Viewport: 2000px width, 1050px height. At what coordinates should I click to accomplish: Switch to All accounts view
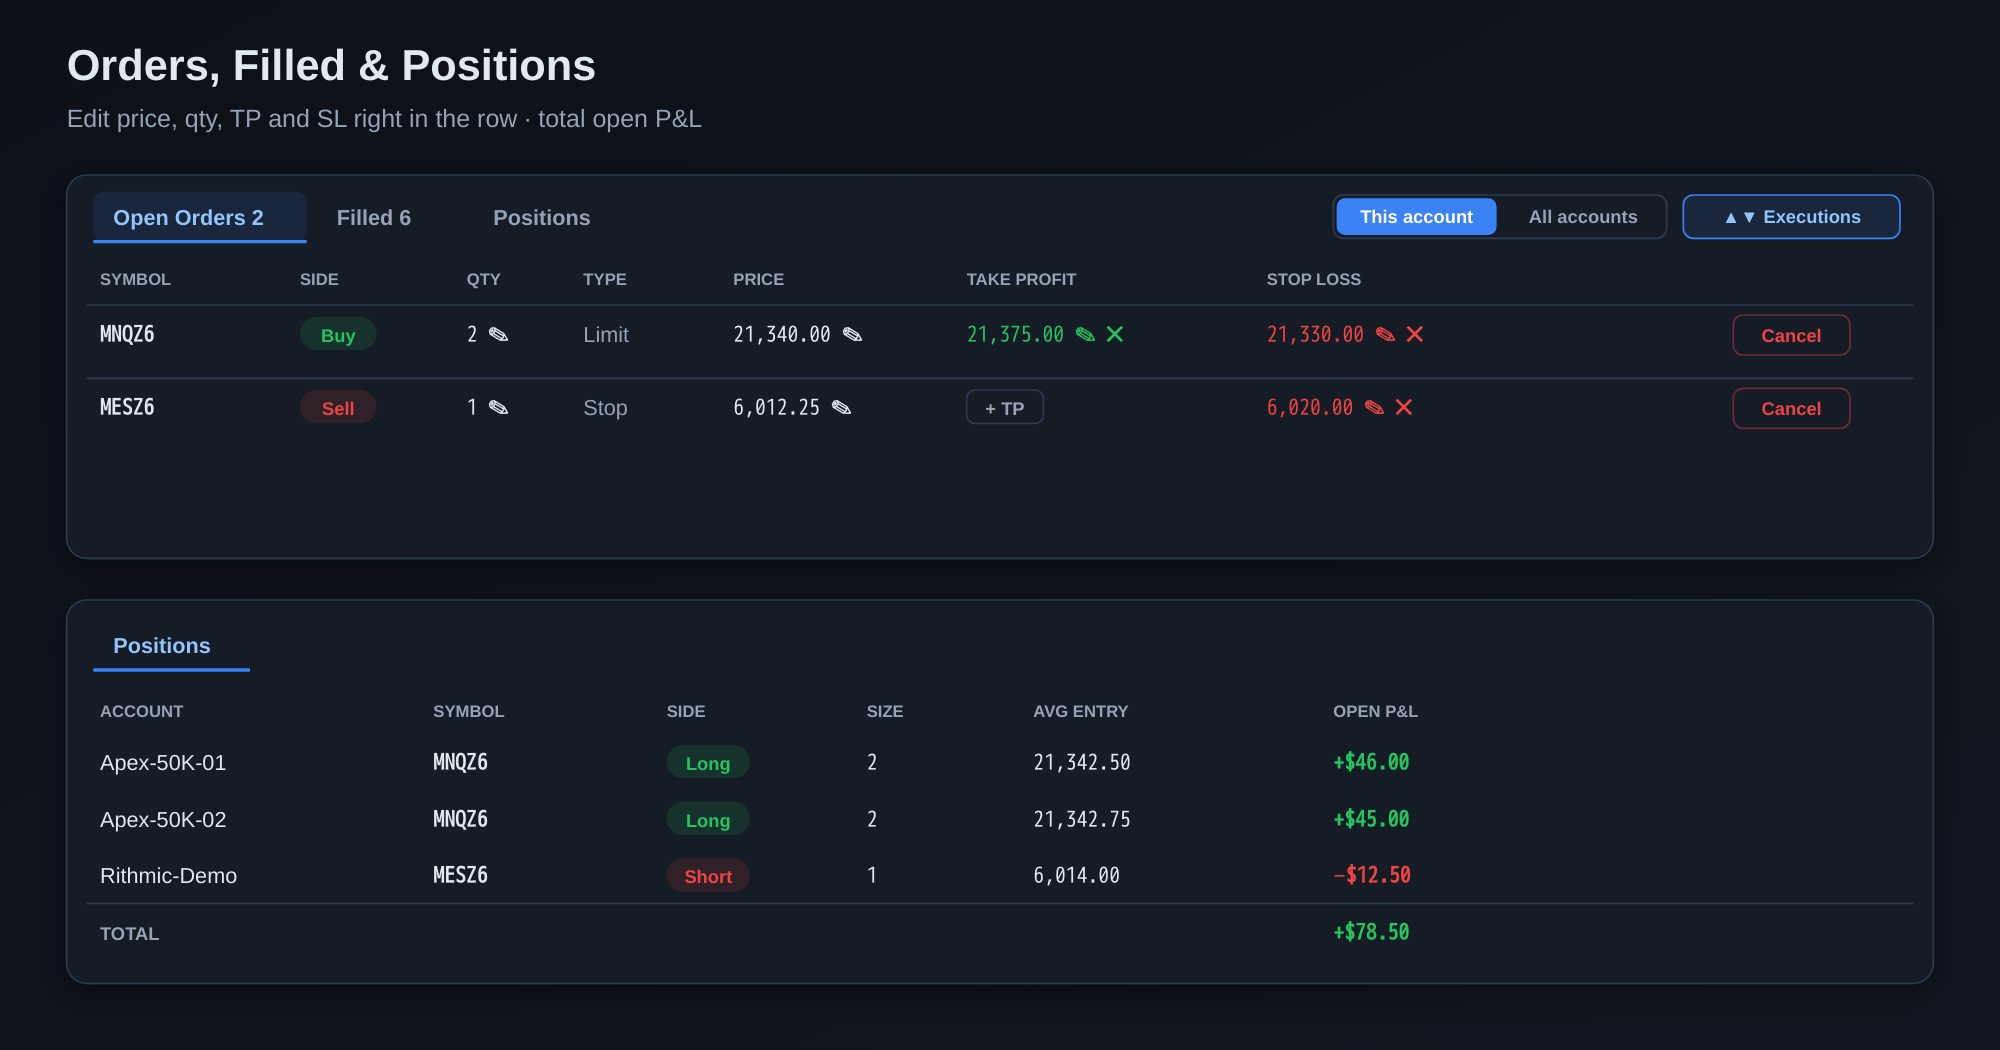(1583, 217)
